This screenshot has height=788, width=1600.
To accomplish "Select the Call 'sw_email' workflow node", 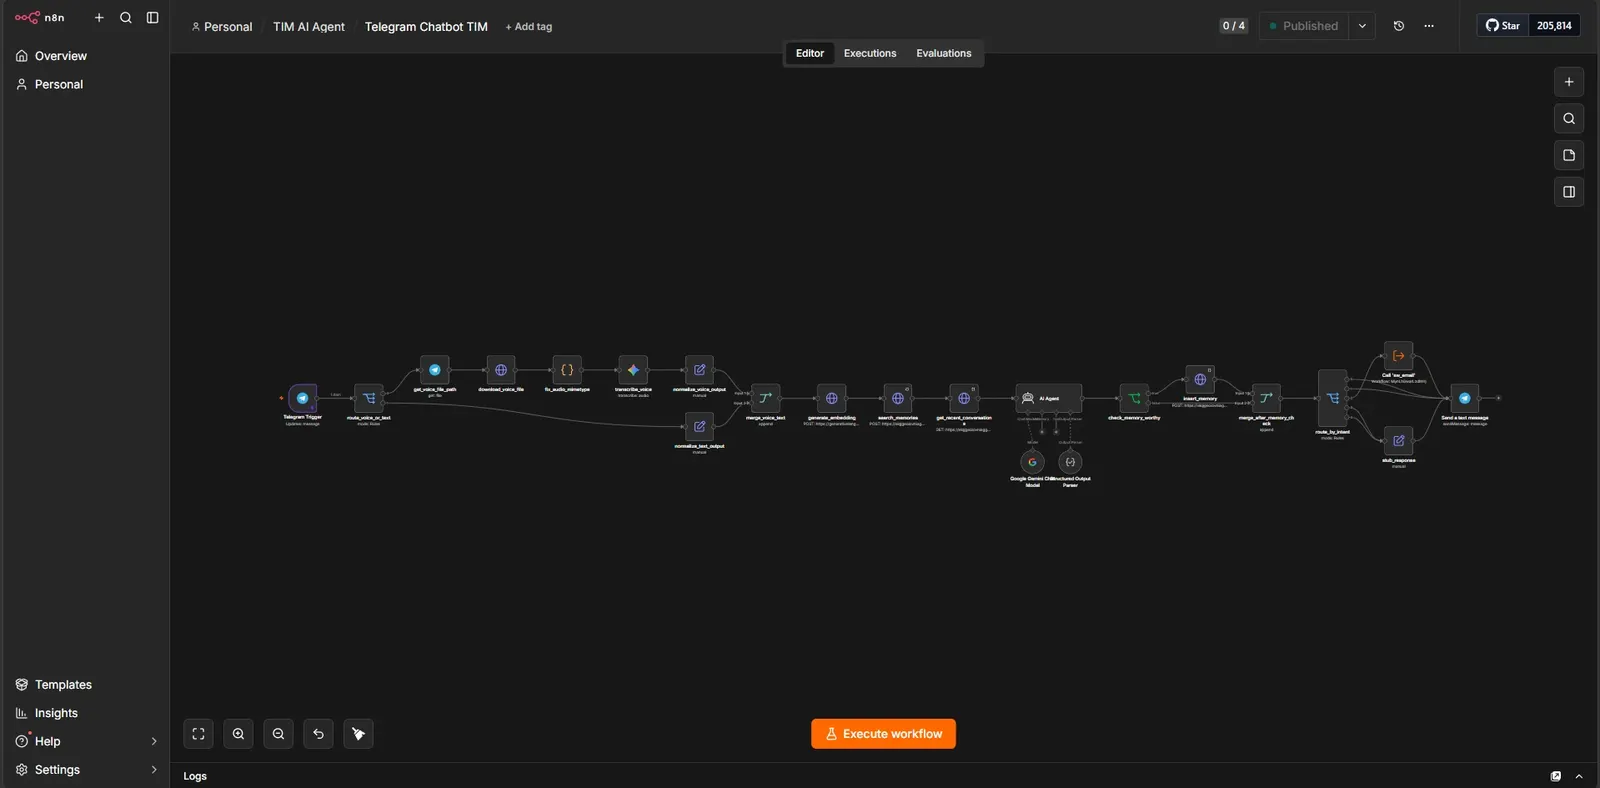I will pos(1398,356).
